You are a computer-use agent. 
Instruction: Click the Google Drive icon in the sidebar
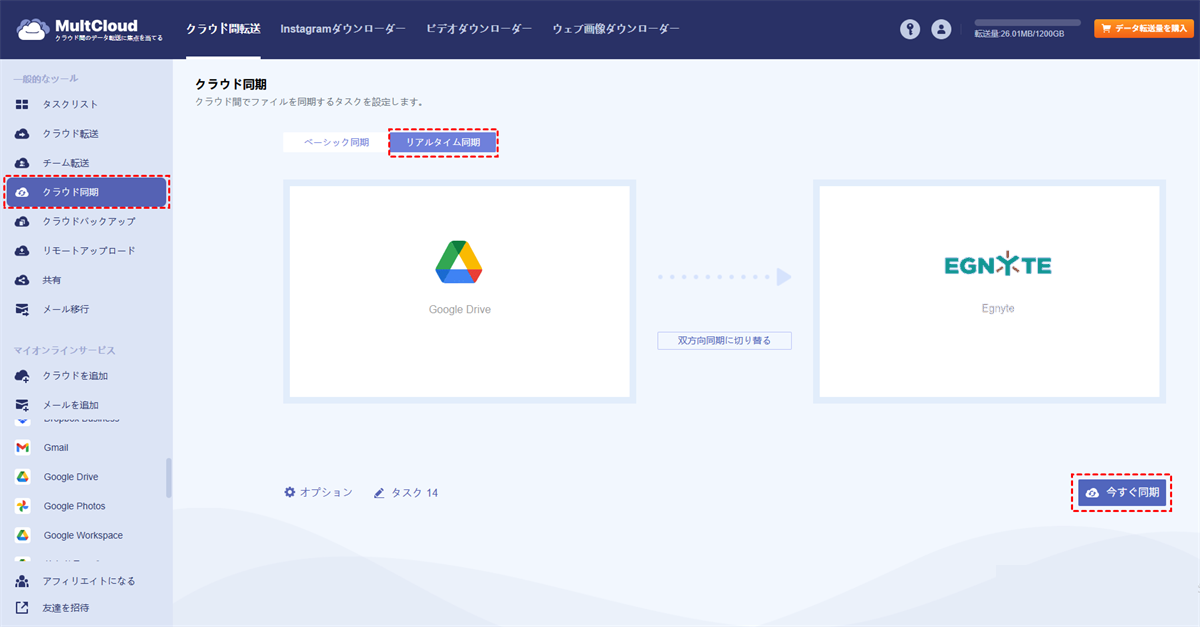coord(22,477)
